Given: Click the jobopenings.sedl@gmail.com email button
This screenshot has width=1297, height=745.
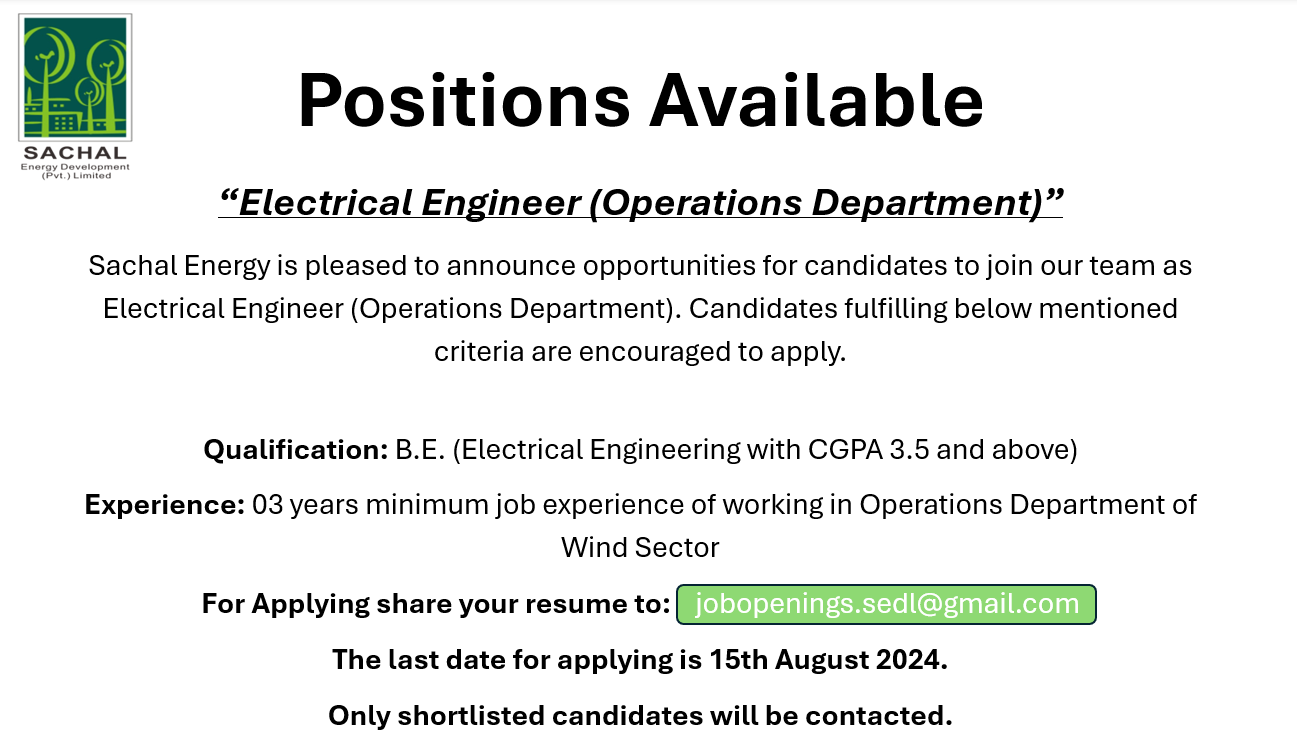Looking at the screenshot, I should 886,604.
